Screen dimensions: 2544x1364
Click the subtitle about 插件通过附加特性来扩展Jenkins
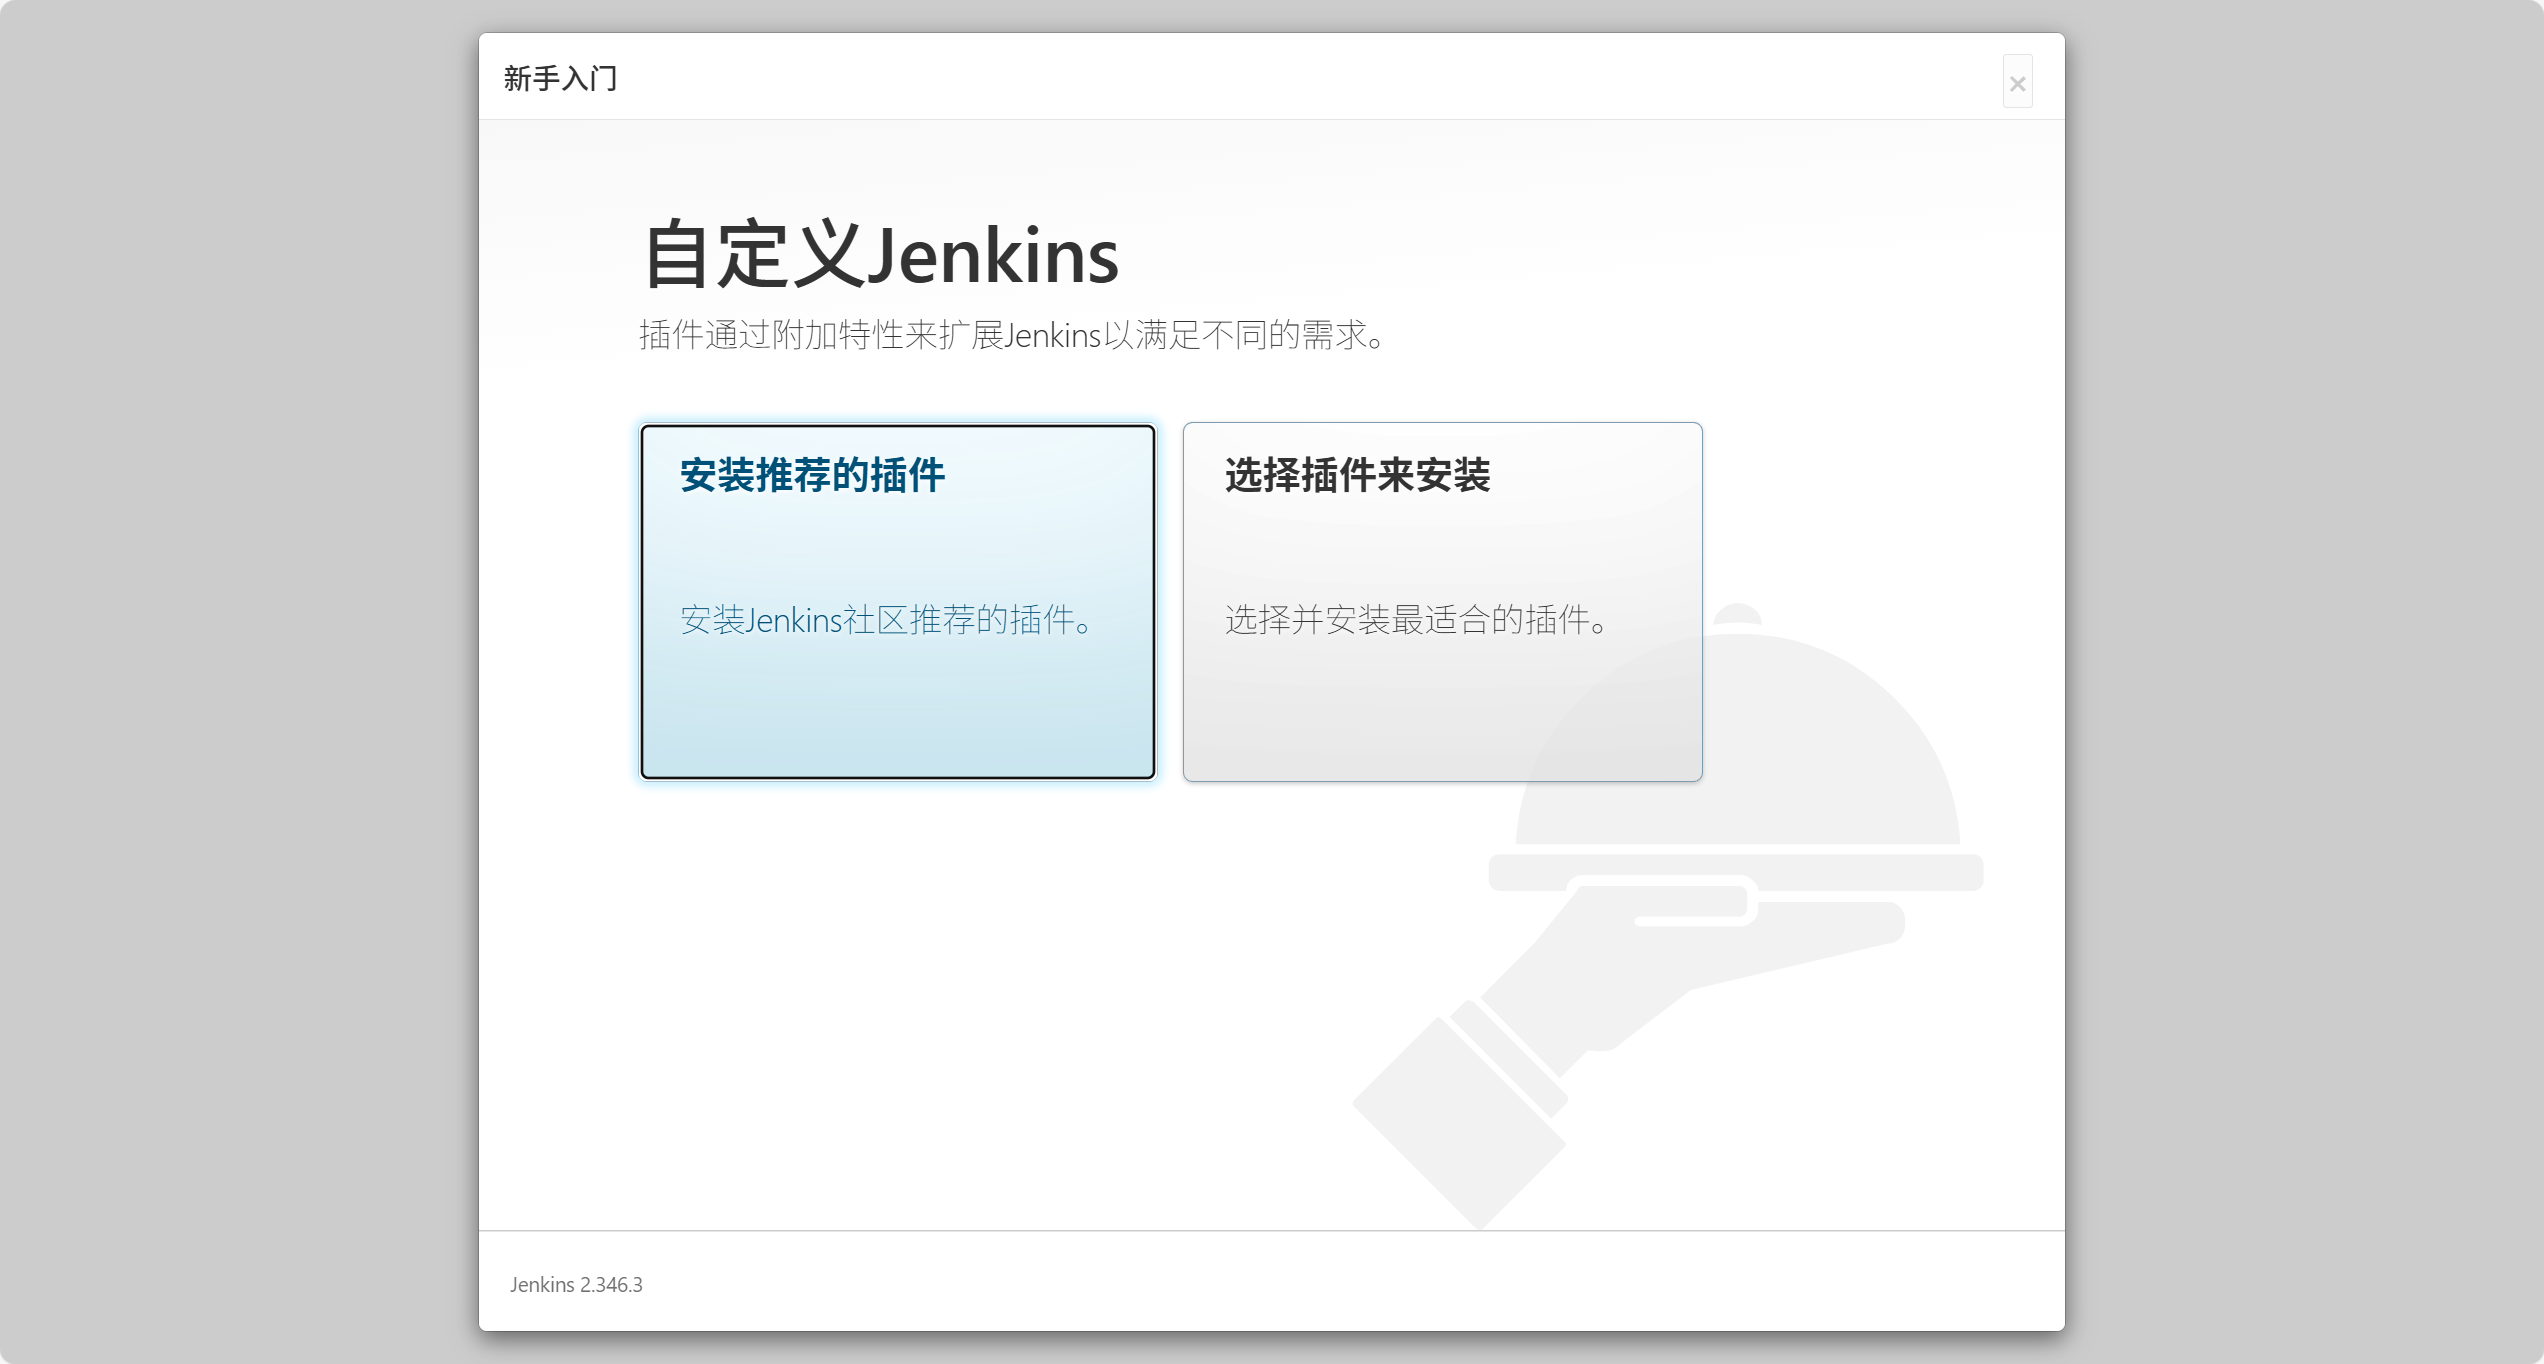click(1012, 335)
